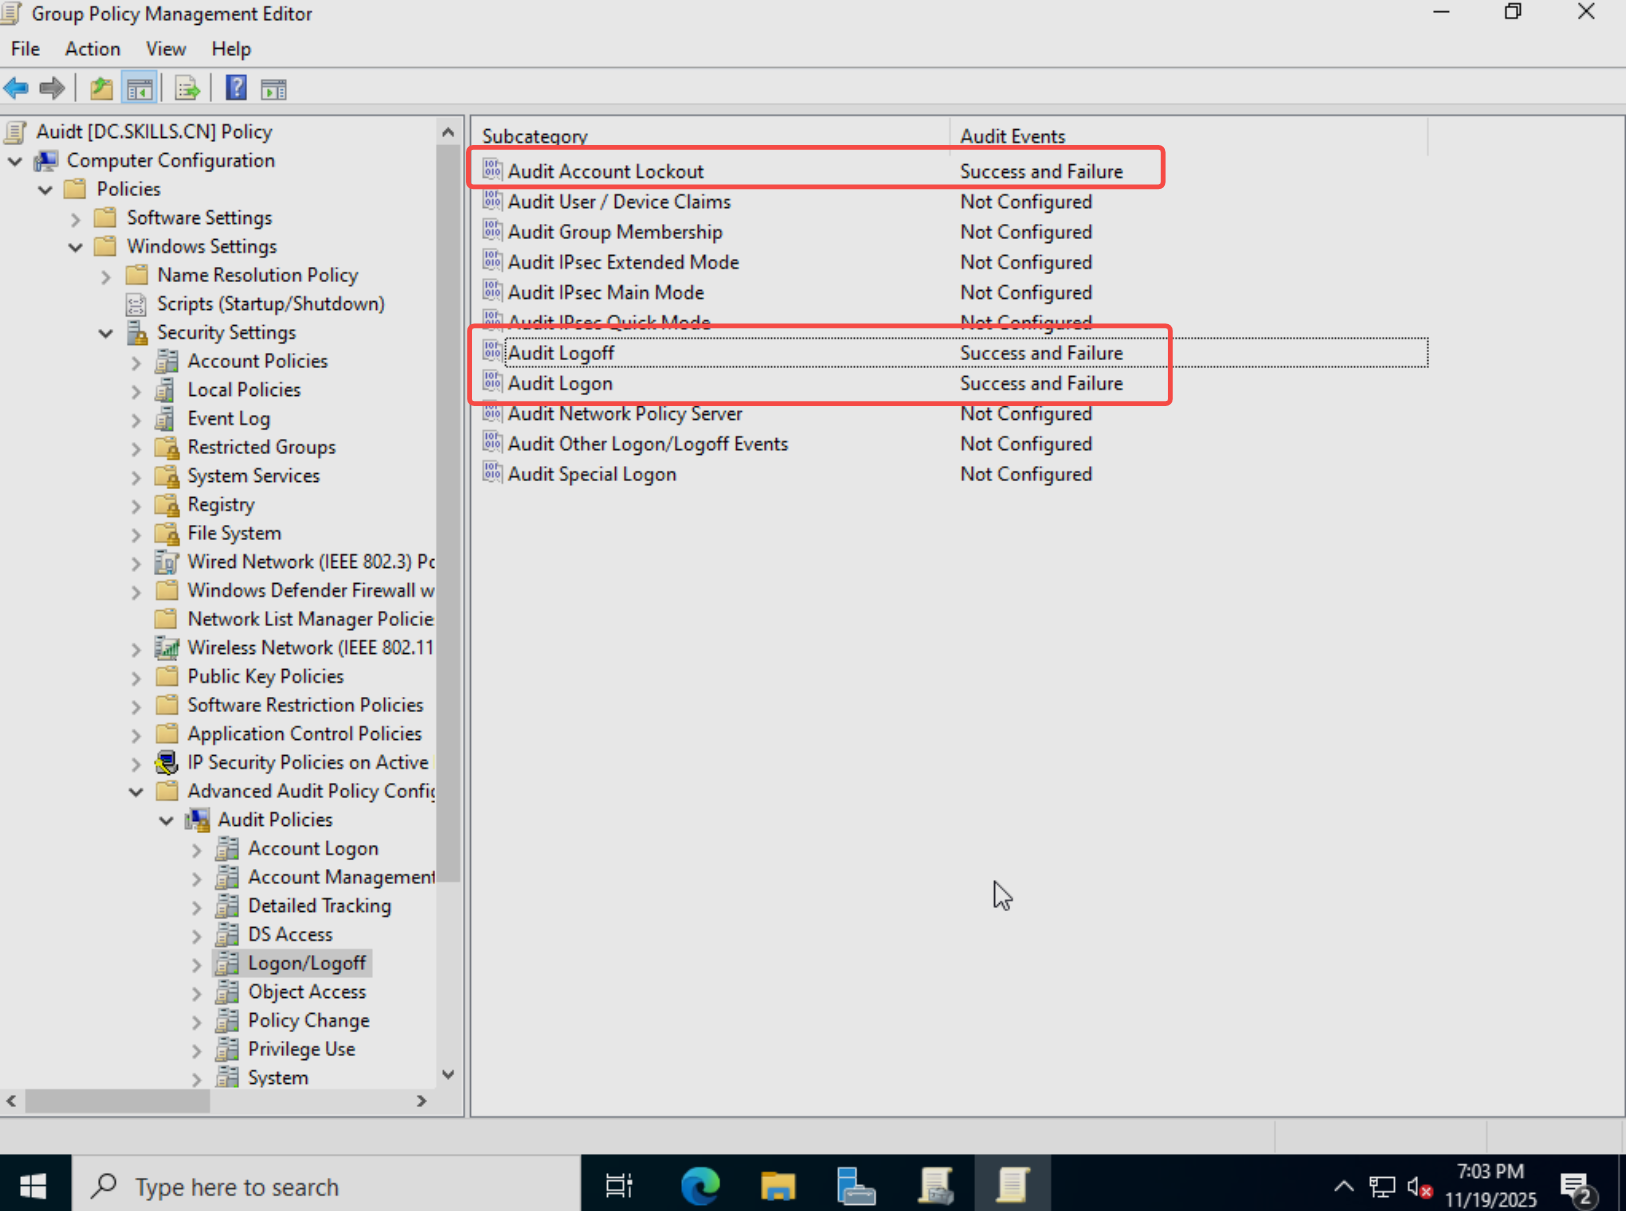Open the Help menu
Image resolution: width=1626 pixels, height=1211 pixels.
231,49
